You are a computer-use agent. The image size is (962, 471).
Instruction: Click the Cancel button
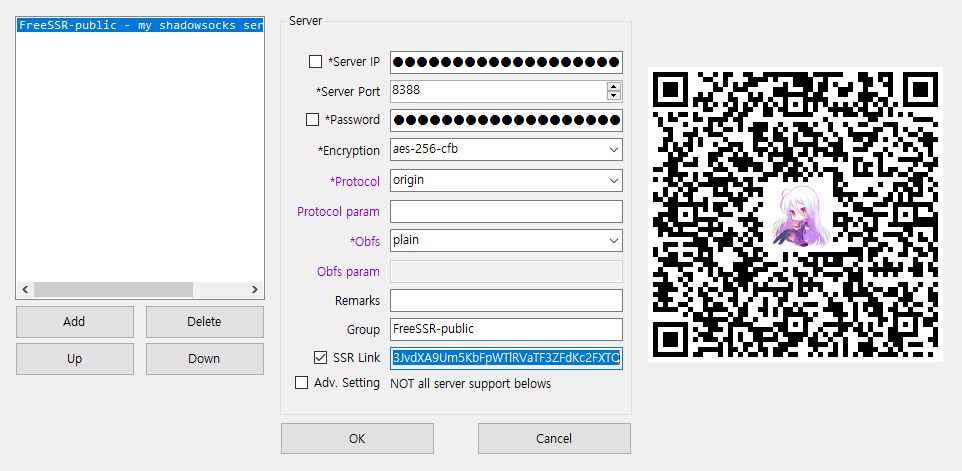(x=554, y=438)
